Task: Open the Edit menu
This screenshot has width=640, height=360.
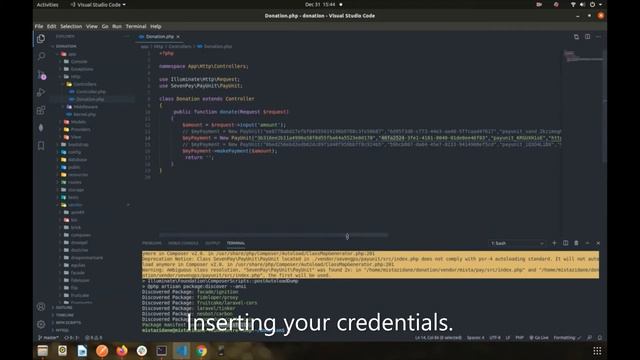Action: click(51, 26)
